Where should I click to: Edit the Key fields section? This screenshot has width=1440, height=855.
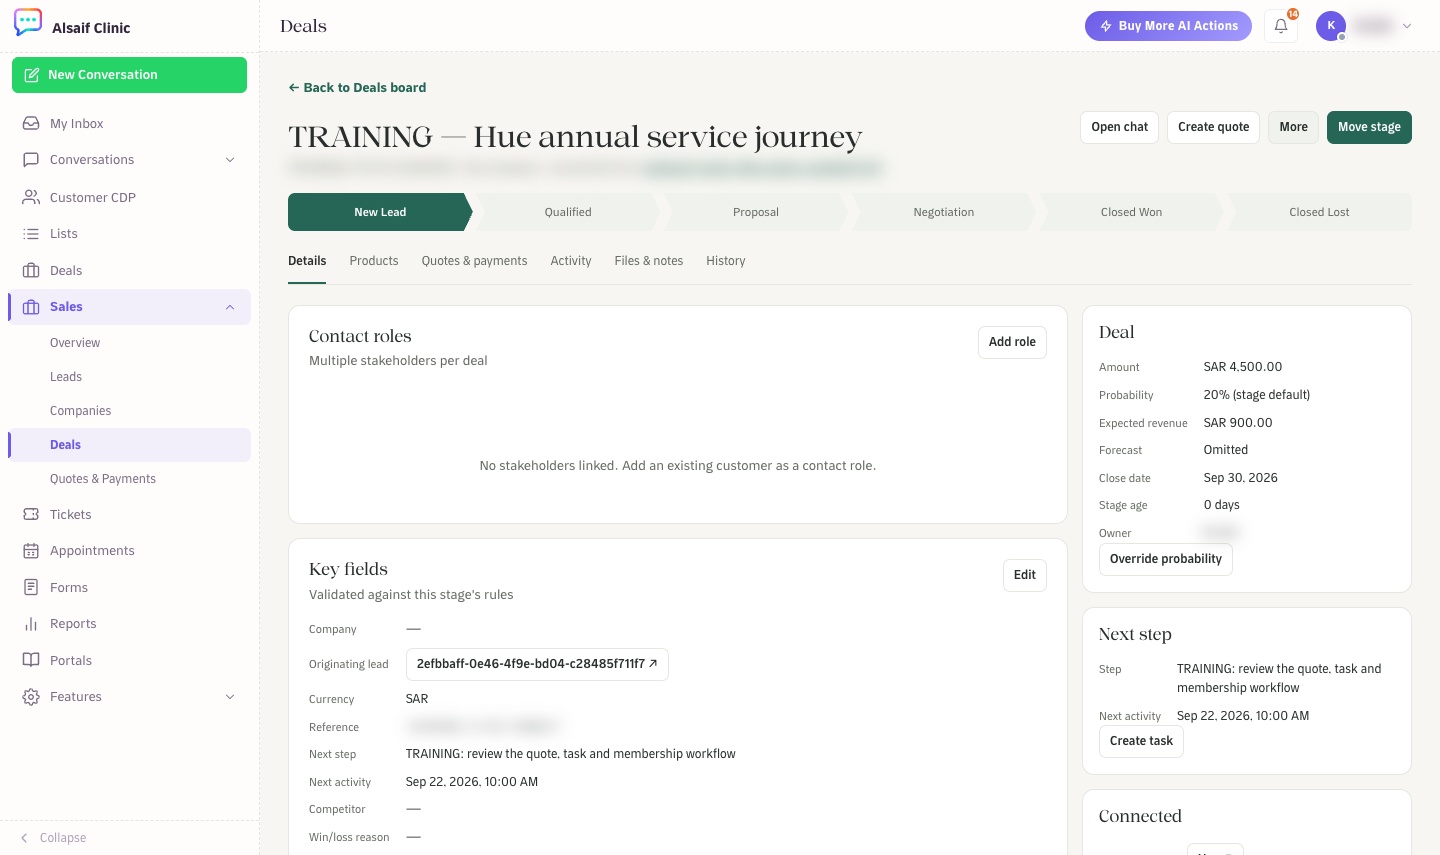pos(1025,575)
